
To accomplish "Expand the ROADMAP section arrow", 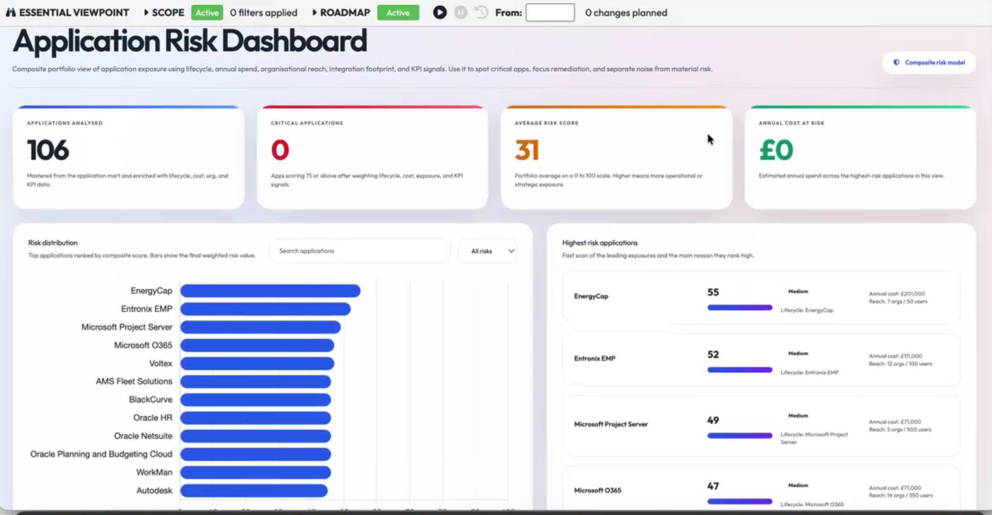I will [x=314, y=13].
